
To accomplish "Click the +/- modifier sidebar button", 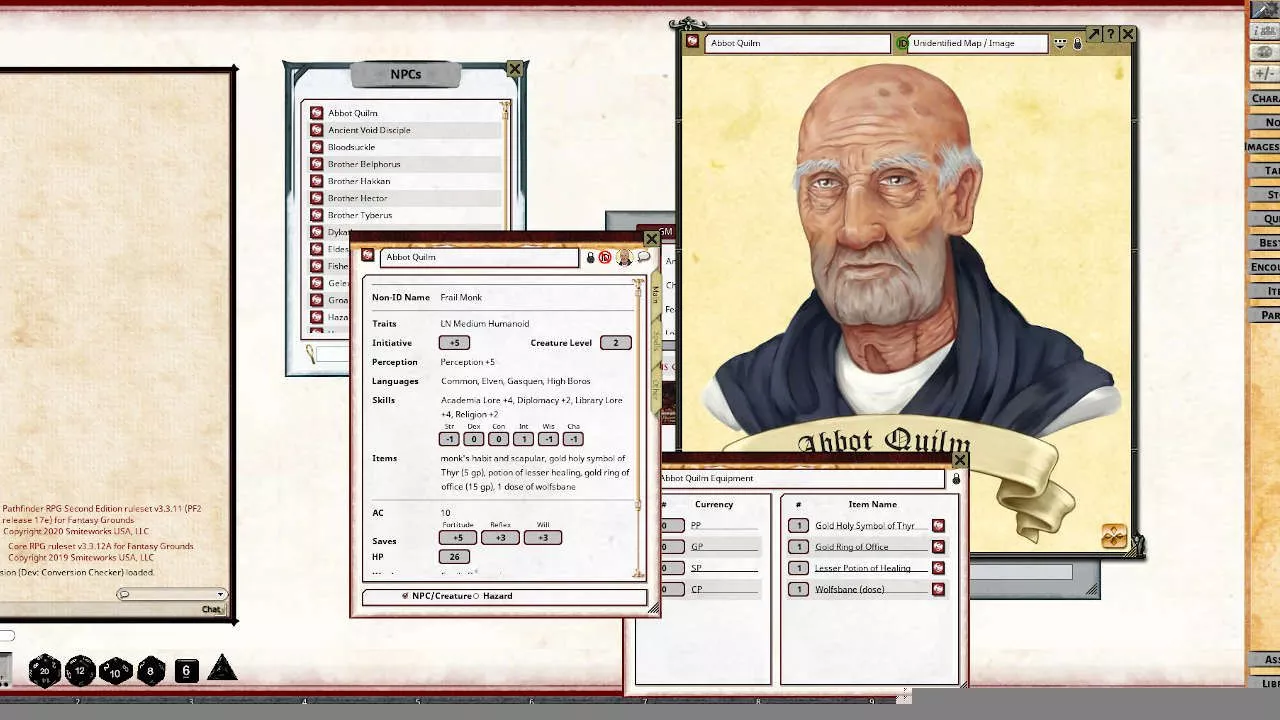I will coord(1265,73).
